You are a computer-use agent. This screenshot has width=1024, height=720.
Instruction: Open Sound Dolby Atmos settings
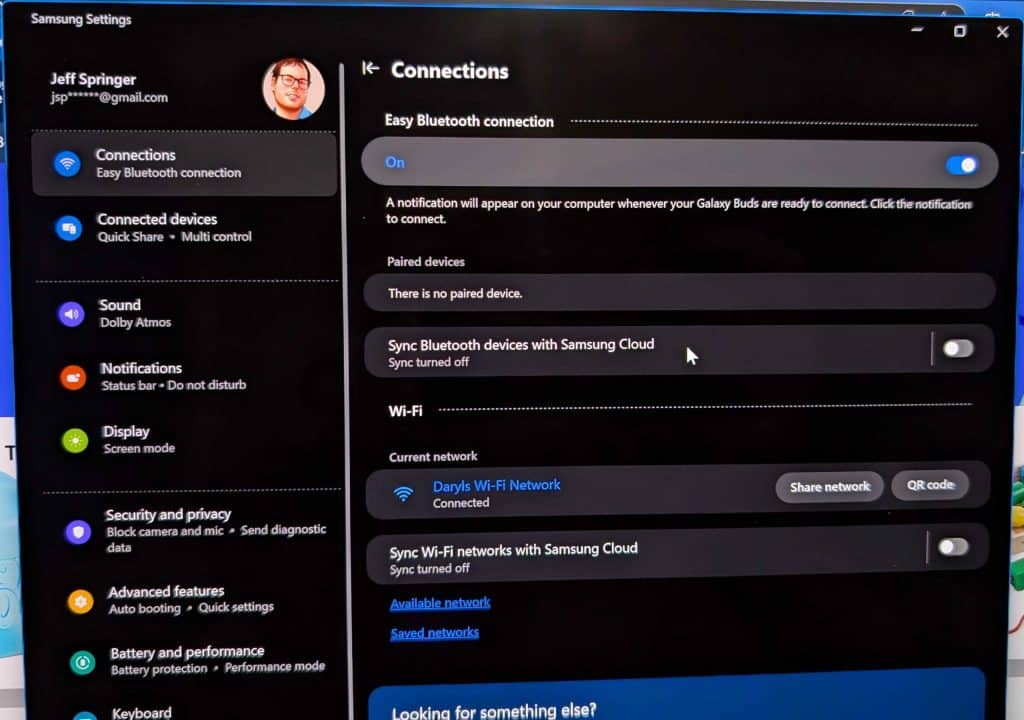[188, 314]
